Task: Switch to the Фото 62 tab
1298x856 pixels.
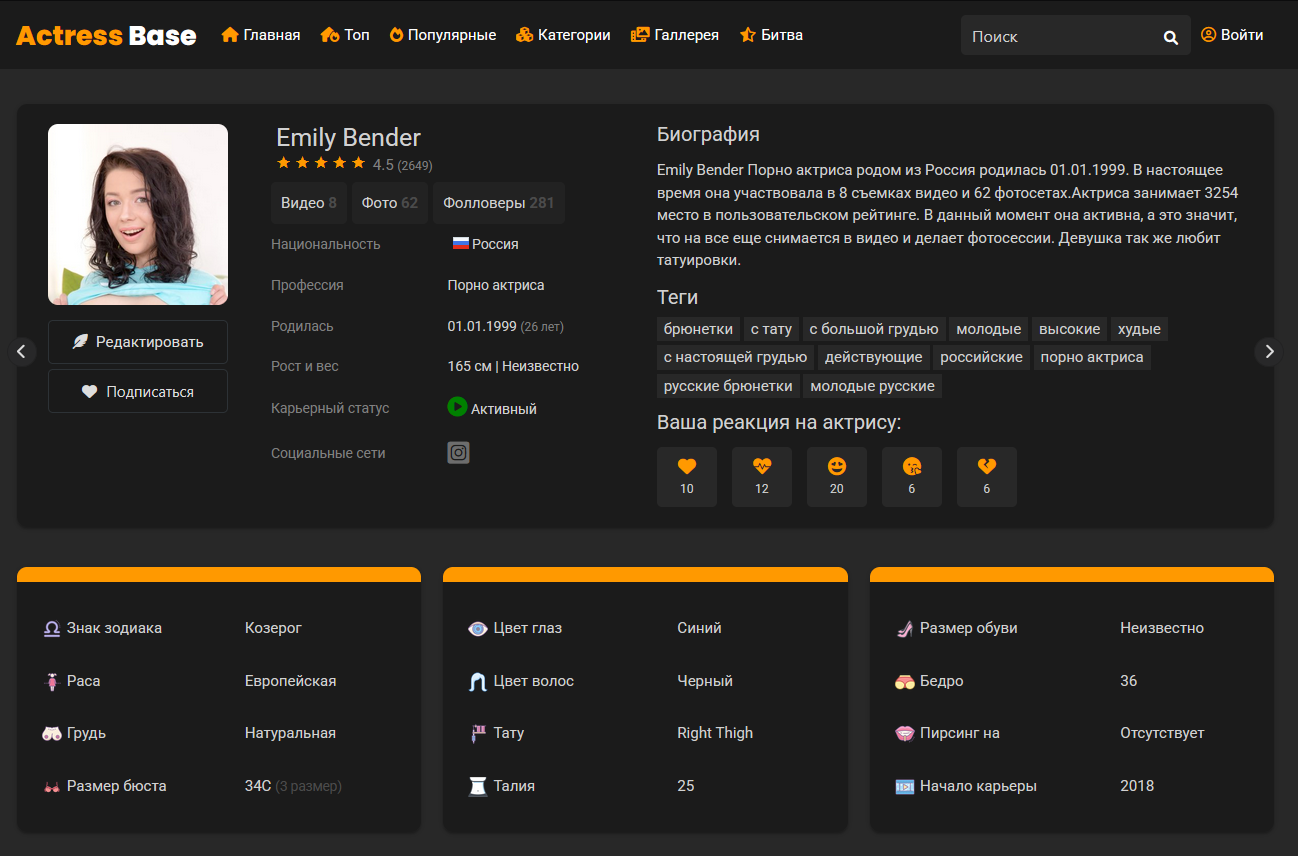Action: coord(390,203)
